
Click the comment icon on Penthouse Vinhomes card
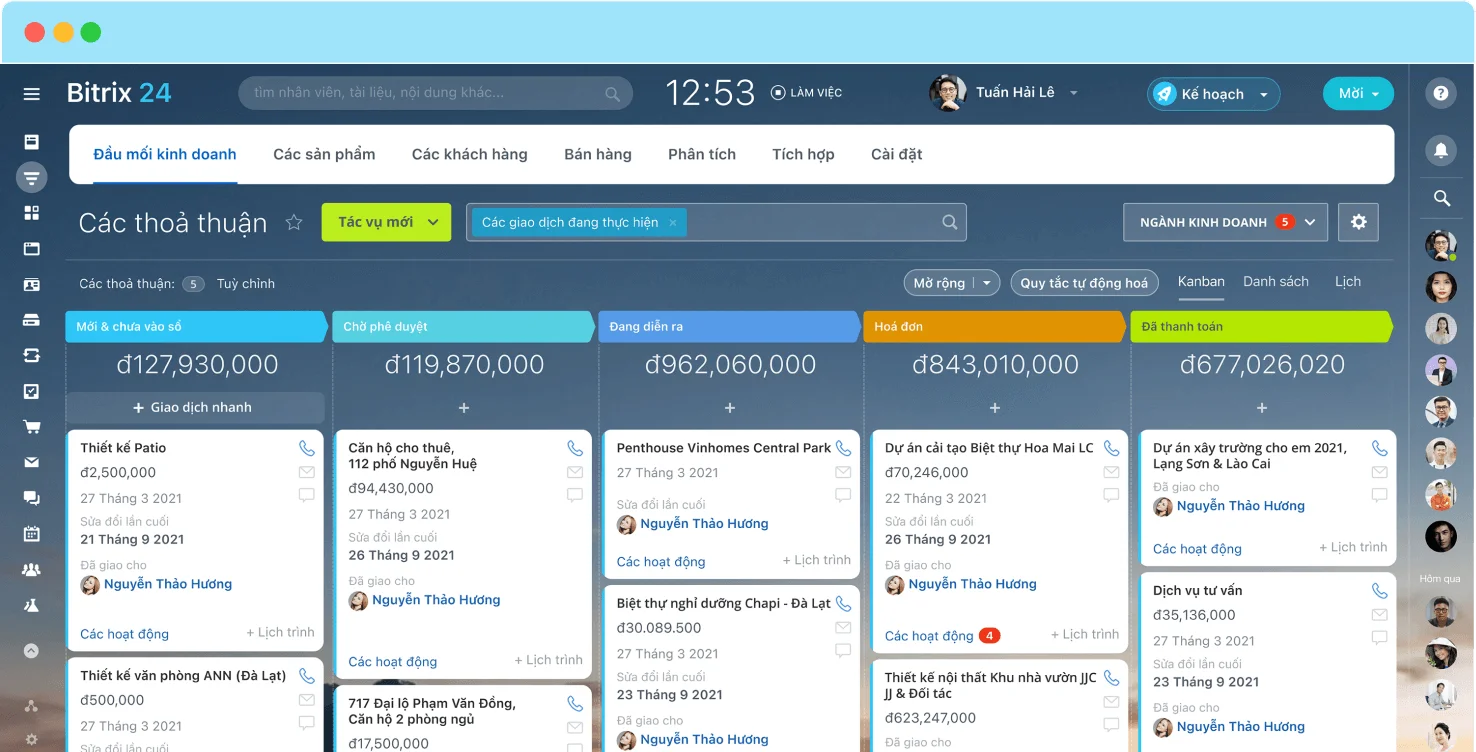tap(843, 495)
